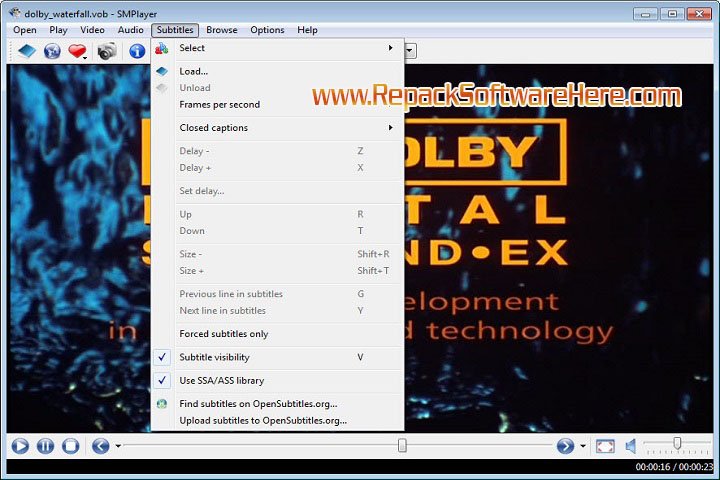Click the Rewind arrow button

click(101, 446)
